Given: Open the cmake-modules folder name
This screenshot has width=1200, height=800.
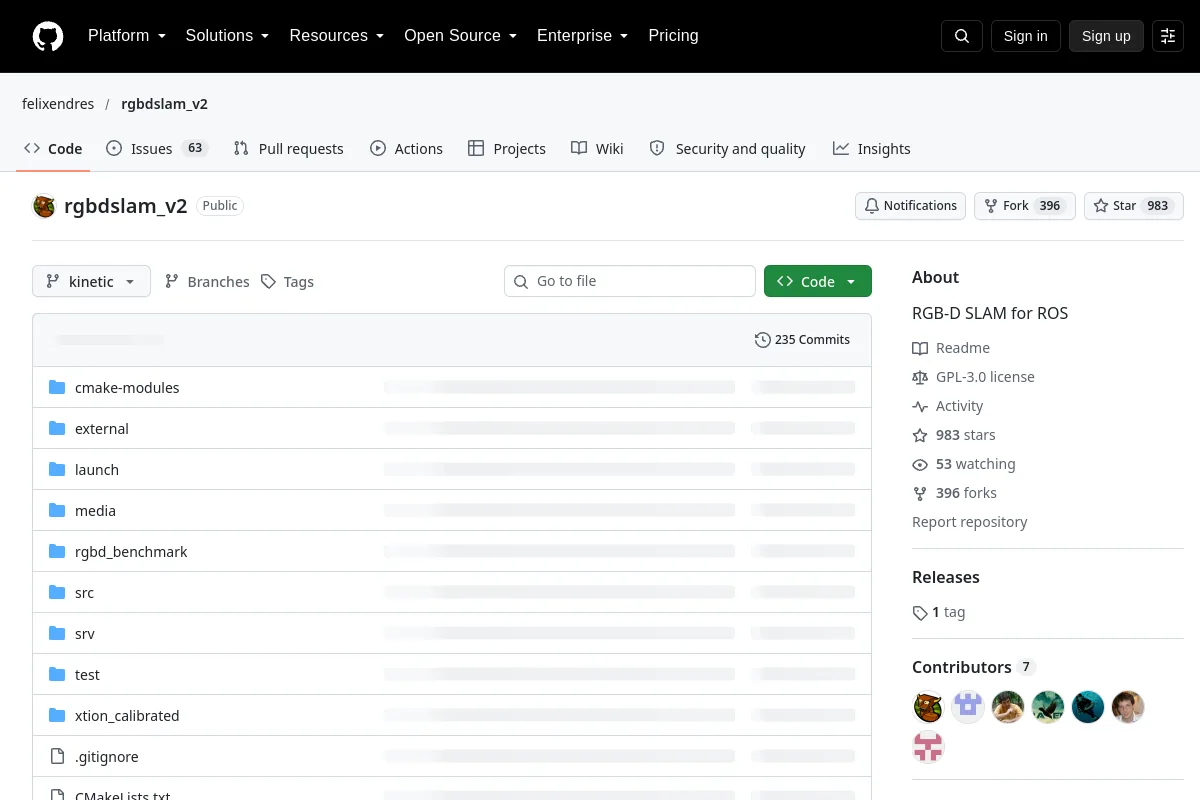Looking at the screenshot, I should pyautogui.click(x=127, y=388).
